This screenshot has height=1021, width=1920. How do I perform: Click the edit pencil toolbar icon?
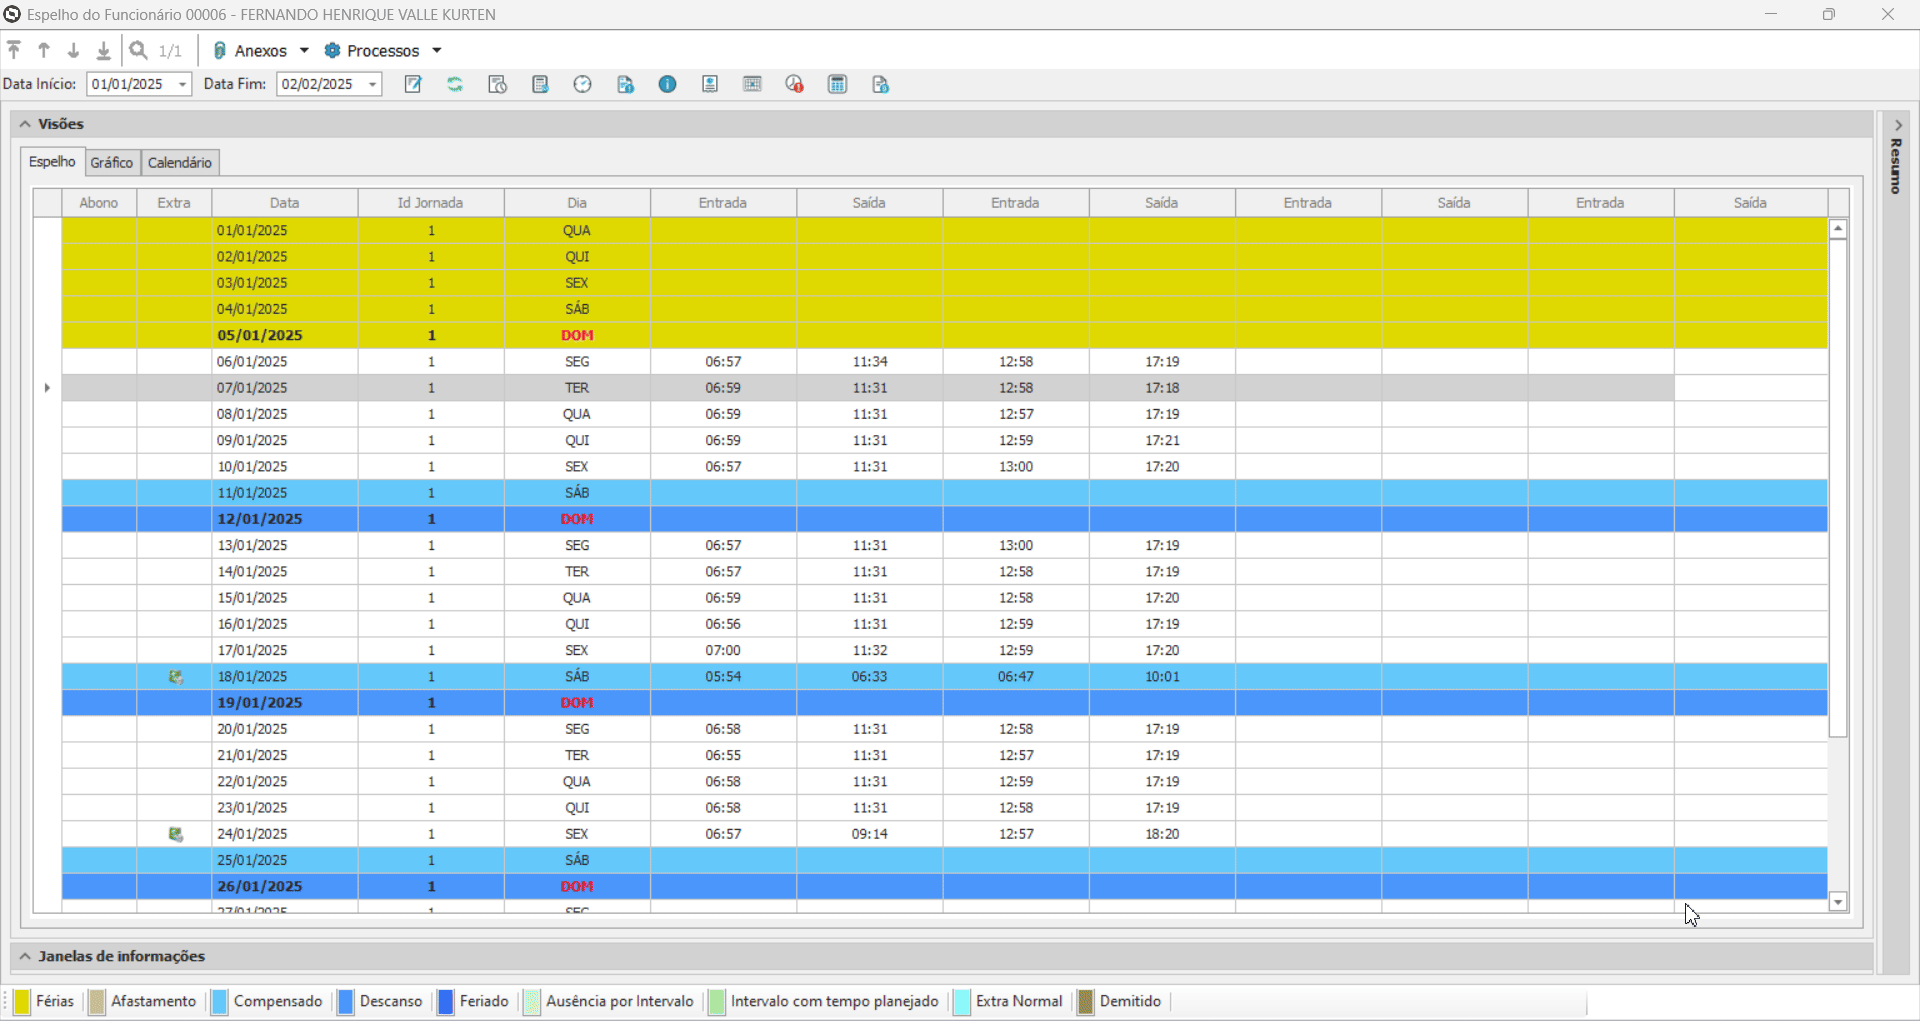(x=413, y=84)
